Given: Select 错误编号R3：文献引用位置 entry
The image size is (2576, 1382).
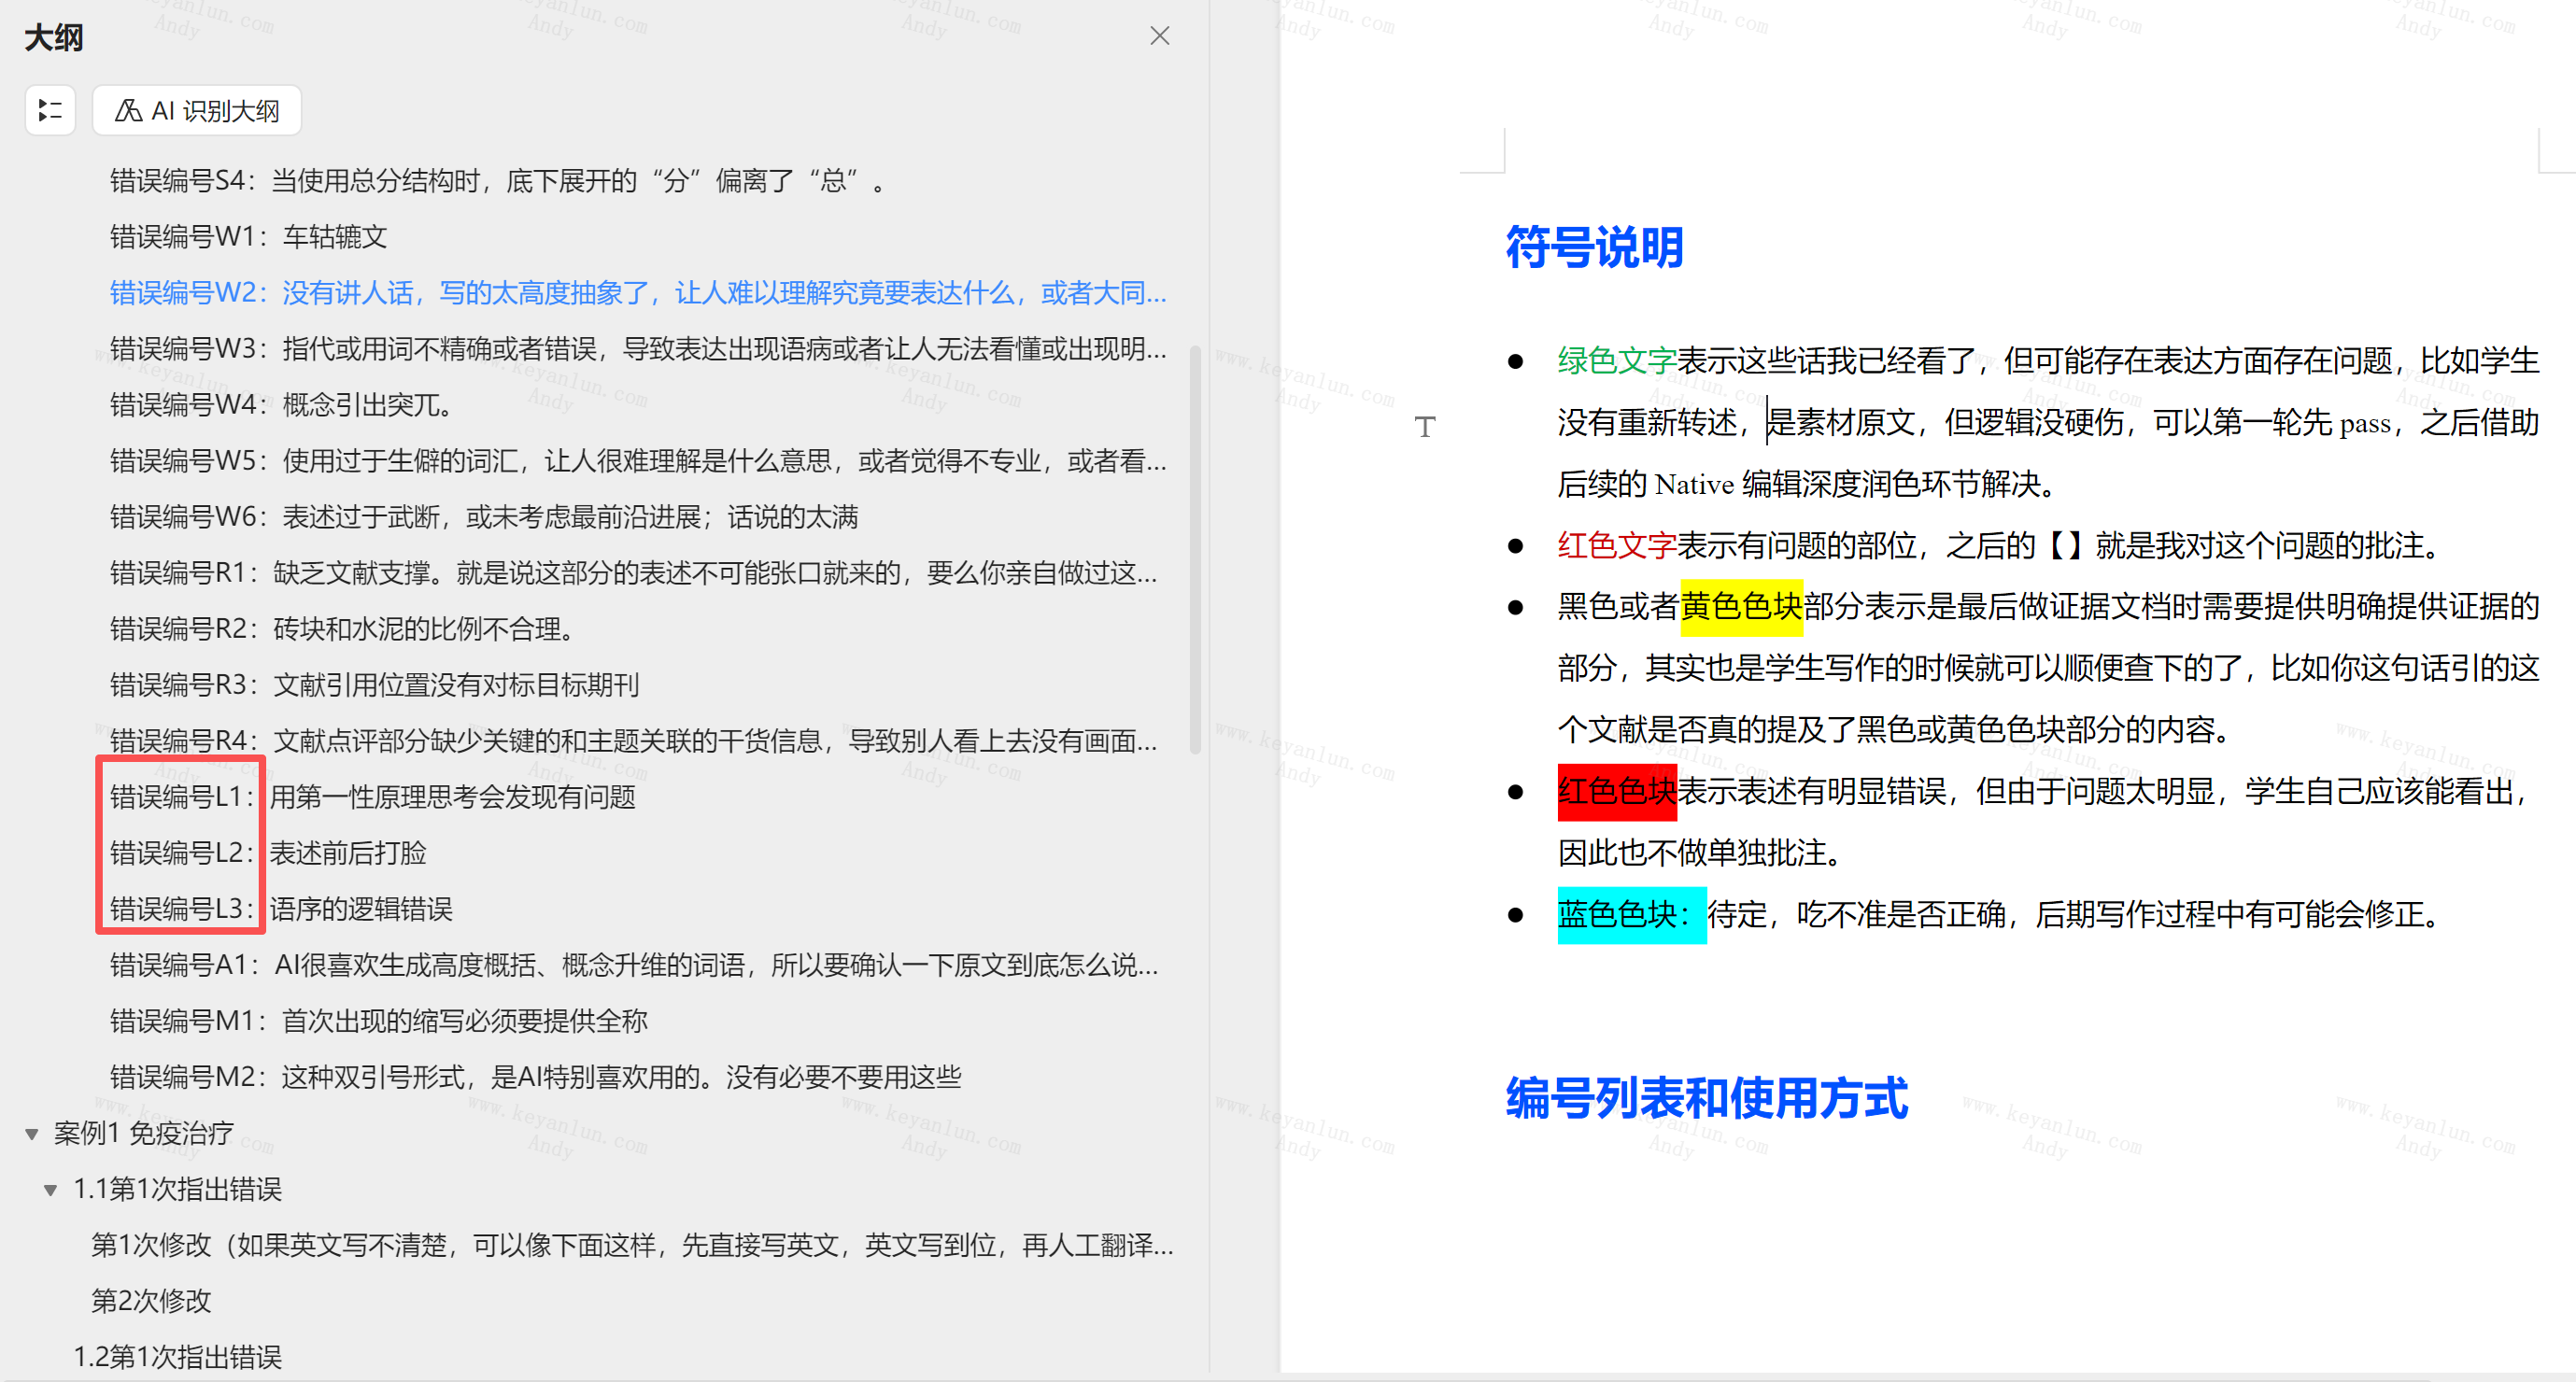Looking at the screenshot, I should [374, 685].
